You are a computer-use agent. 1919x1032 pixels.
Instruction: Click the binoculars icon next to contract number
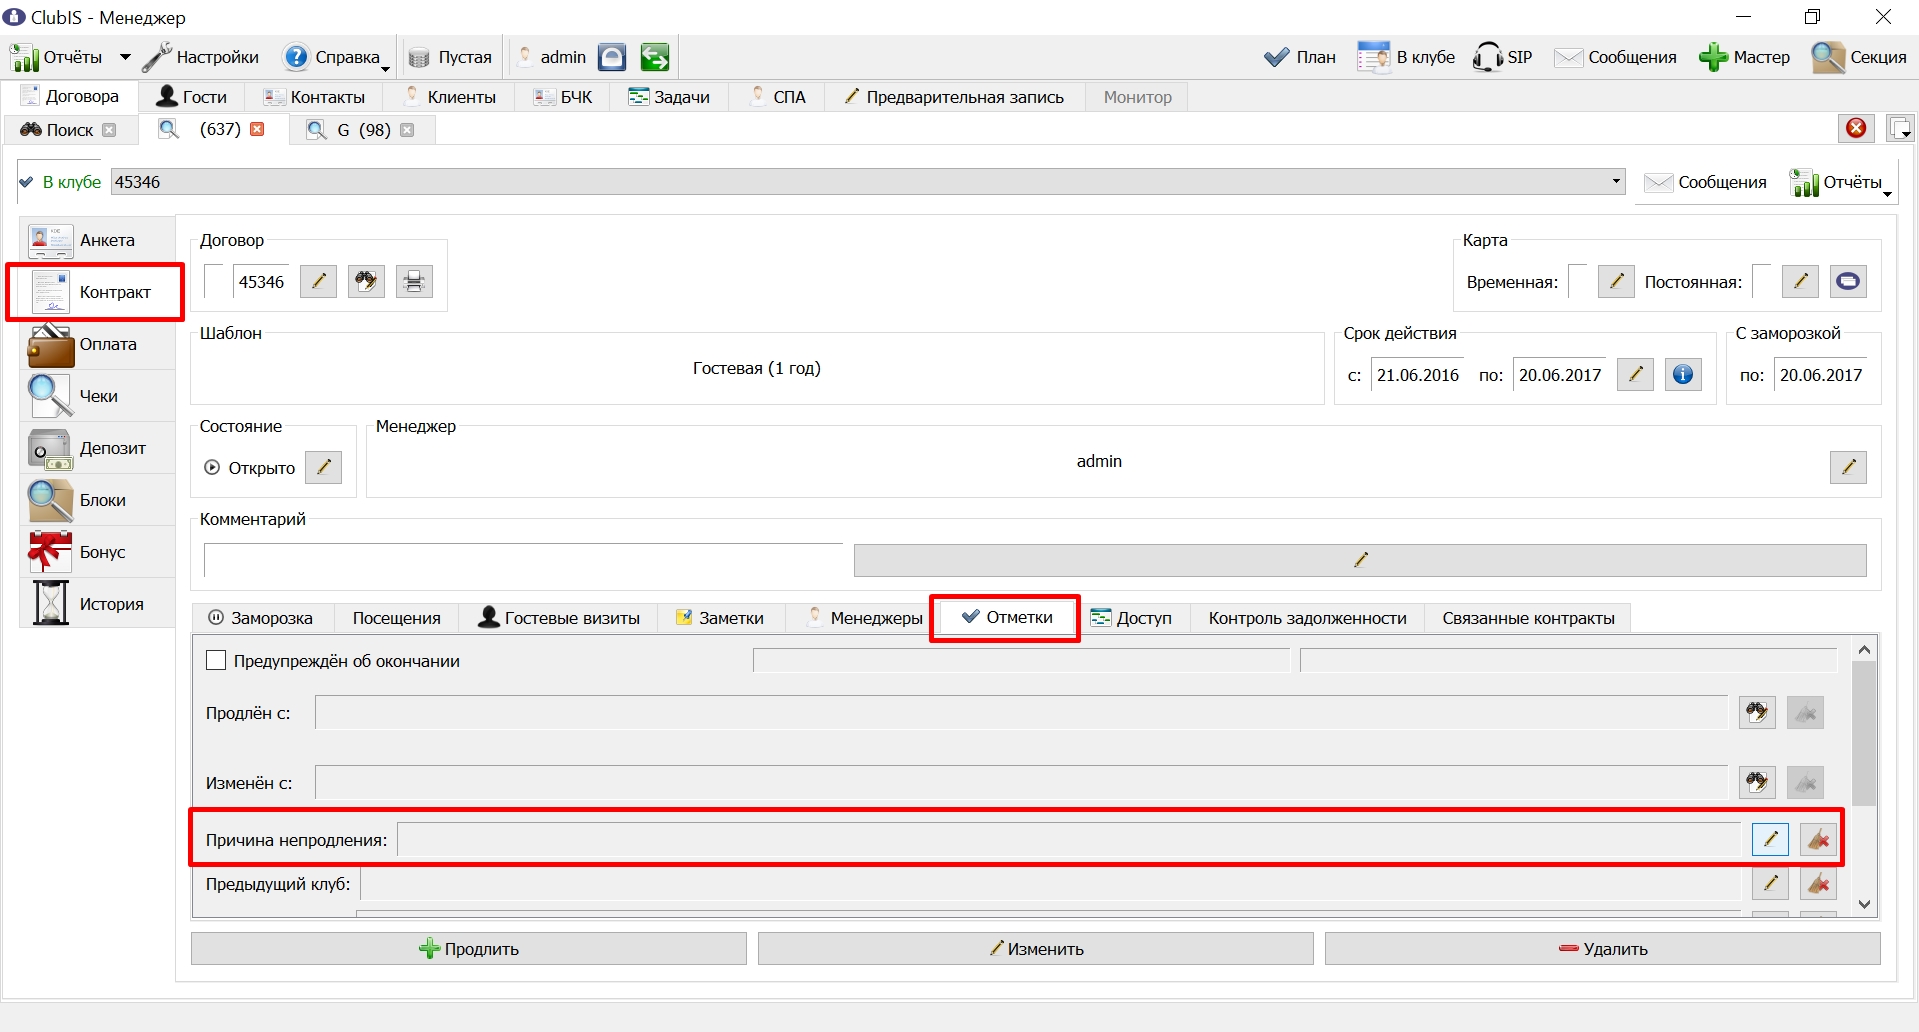(x=366, y=282)
